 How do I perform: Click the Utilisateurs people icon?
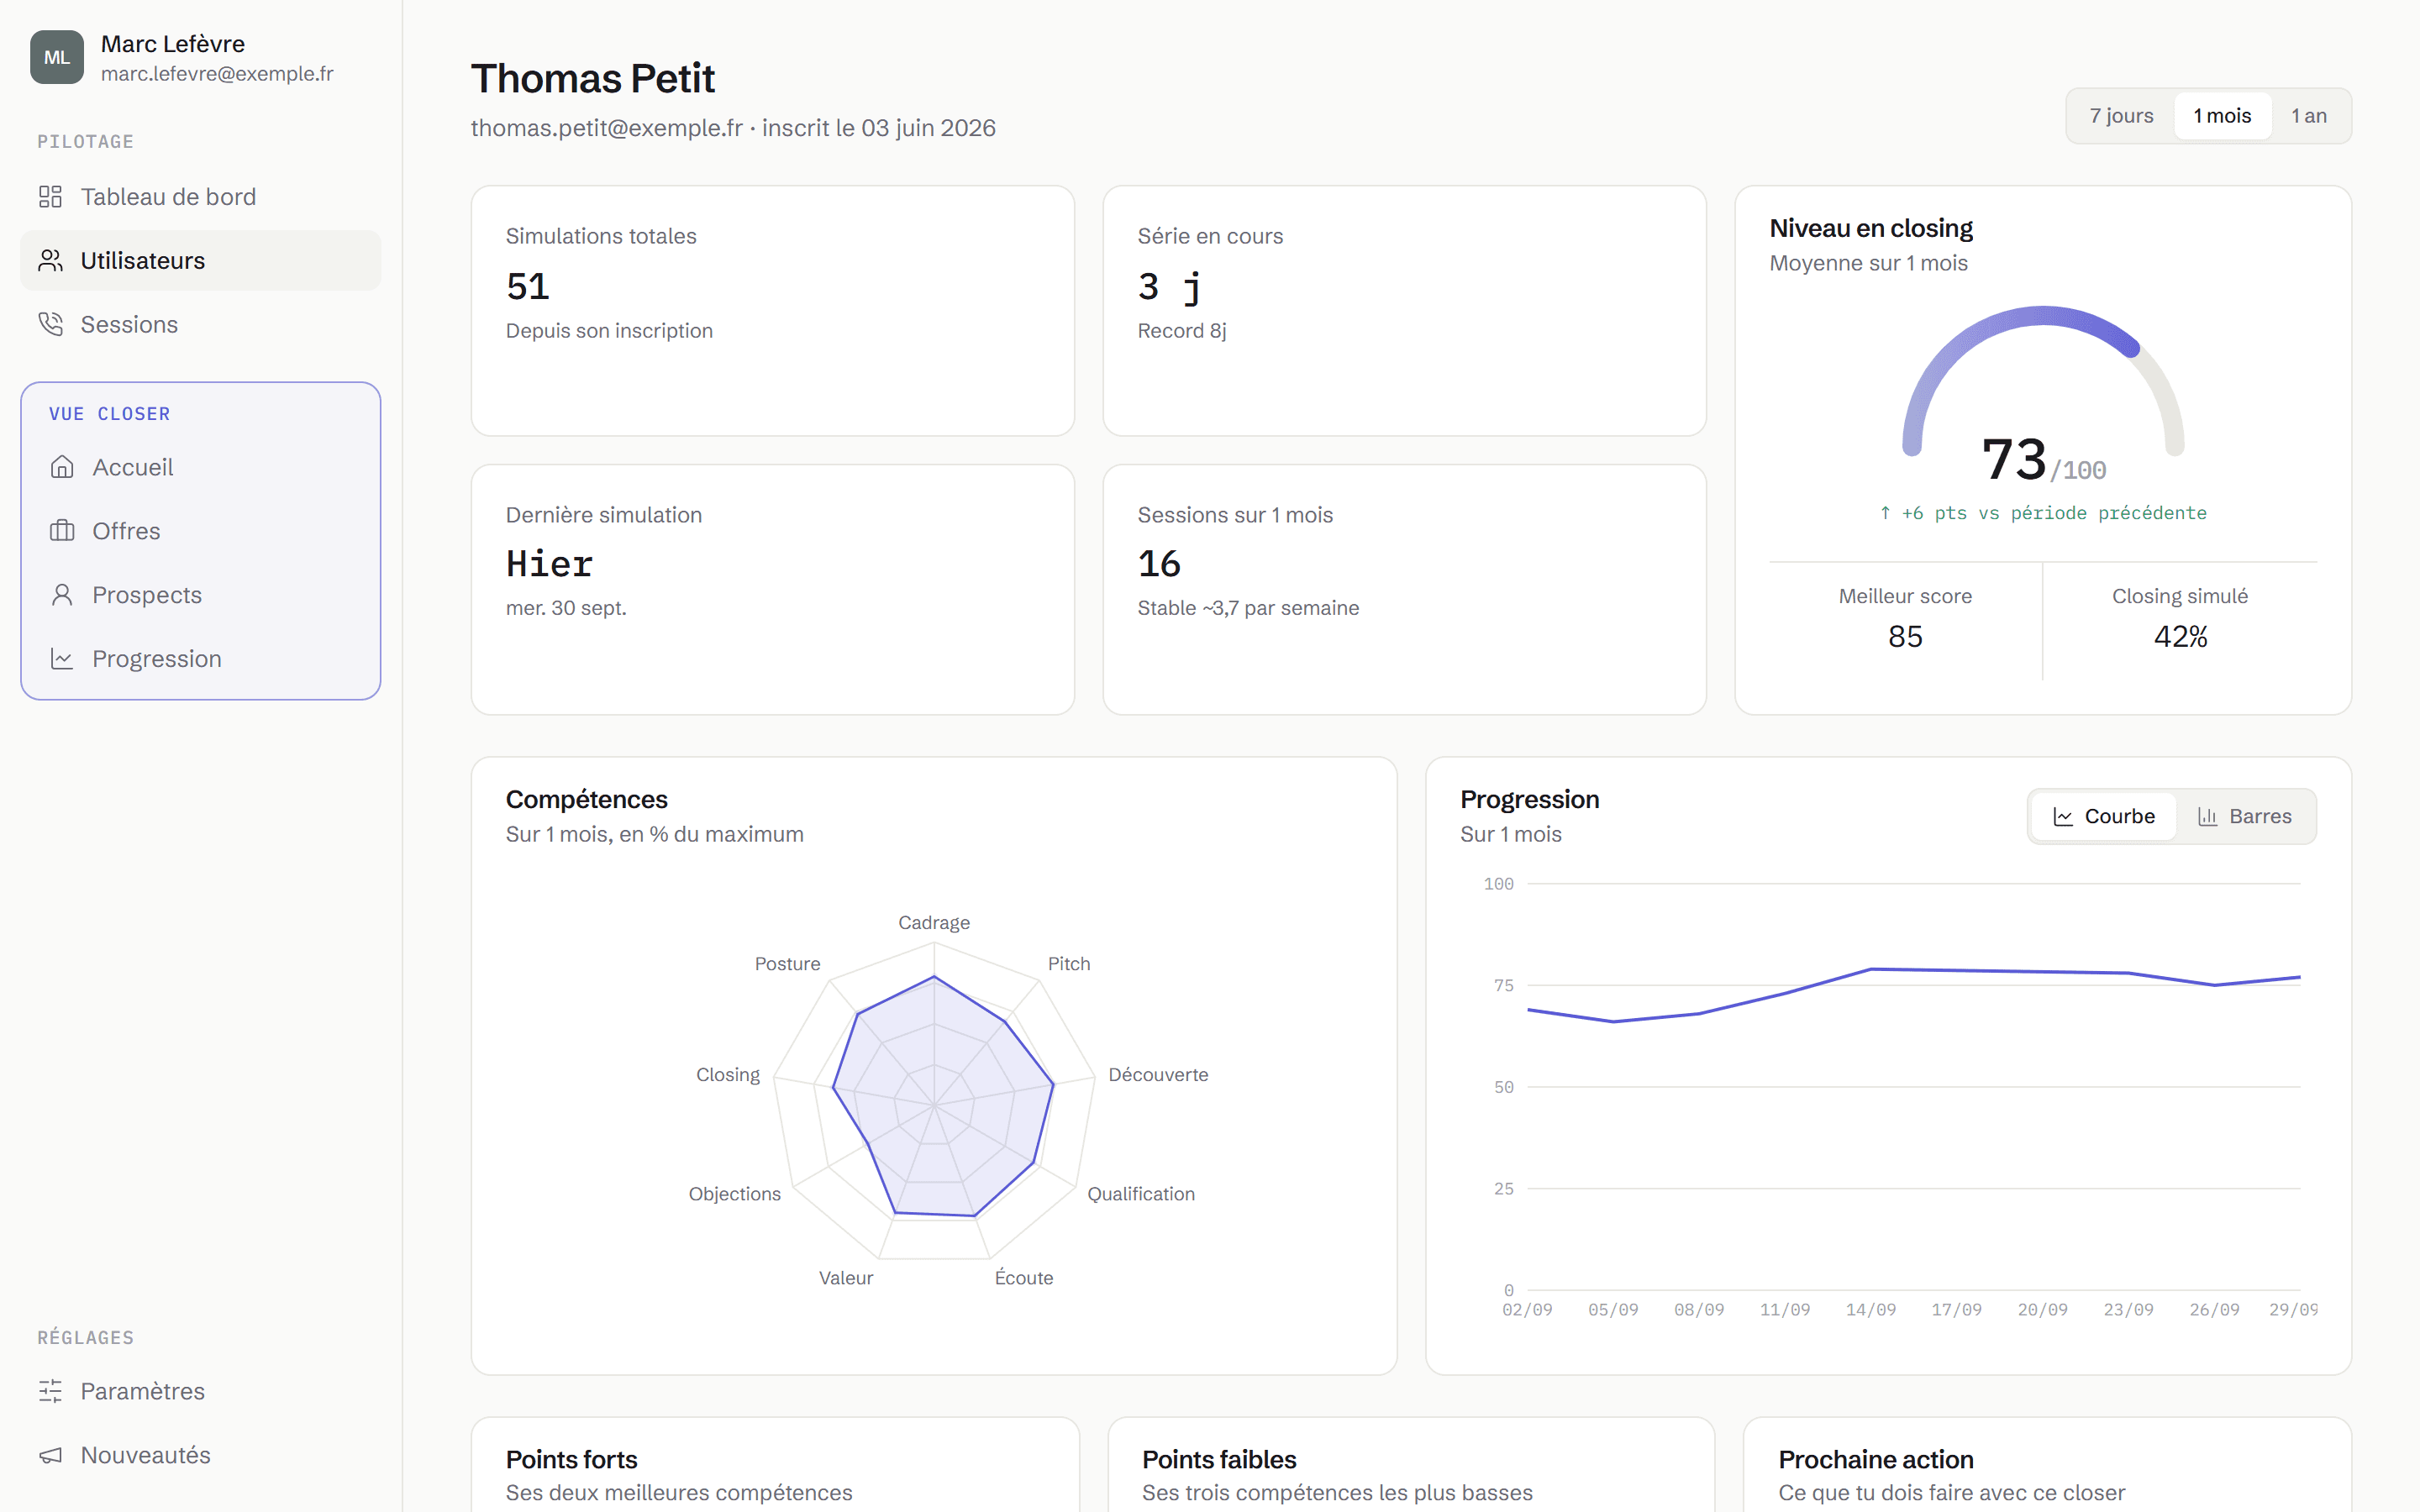(50, 261)
